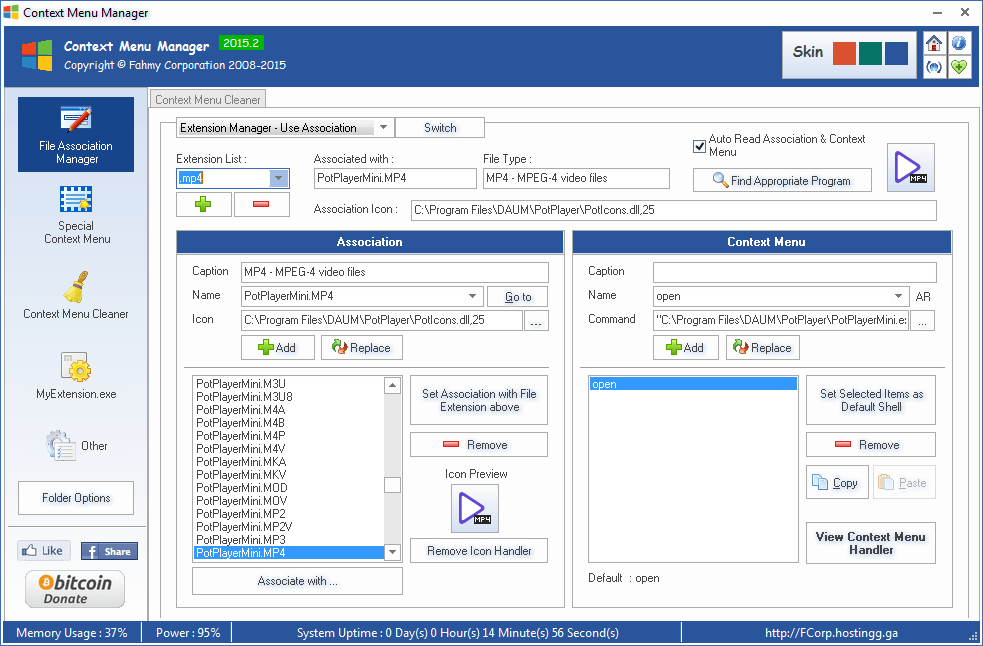
Task: Toggle Auto Read Association & Context Menu
Action: pyautogui.click(x=700, y=146)
